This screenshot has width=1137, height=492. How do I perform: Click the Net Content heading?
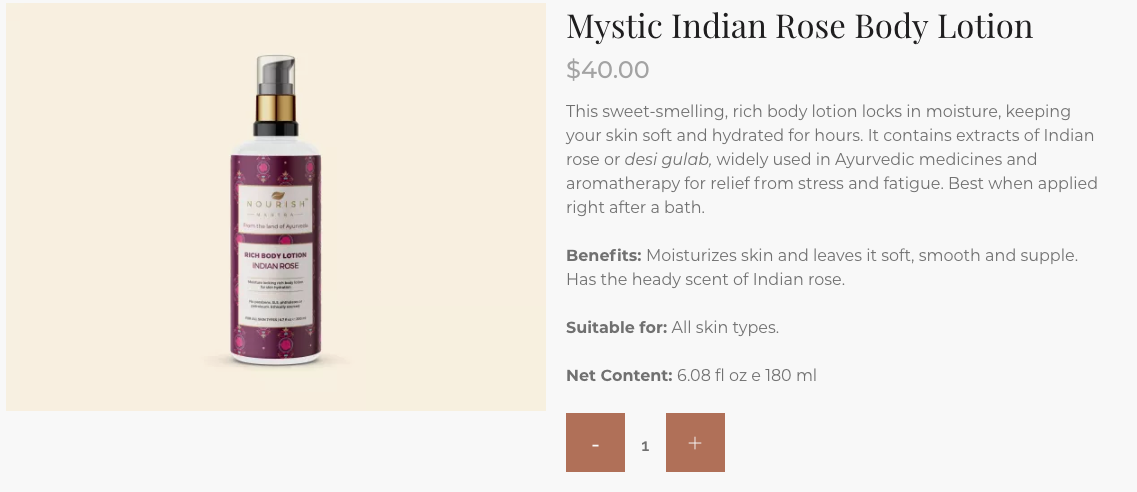tap(619, 376)
